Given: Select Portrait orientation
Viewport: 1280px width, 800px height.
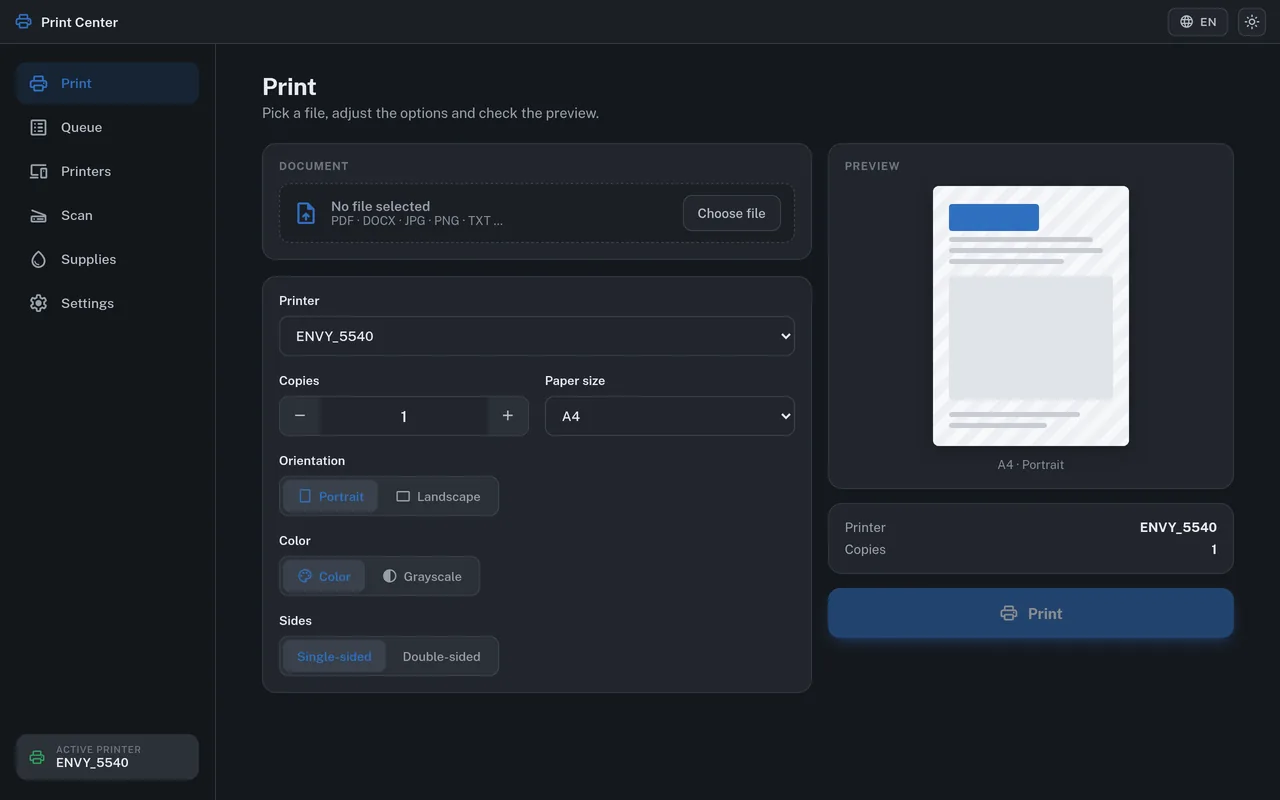Looking at the screenshot, I should coord(330,496).
